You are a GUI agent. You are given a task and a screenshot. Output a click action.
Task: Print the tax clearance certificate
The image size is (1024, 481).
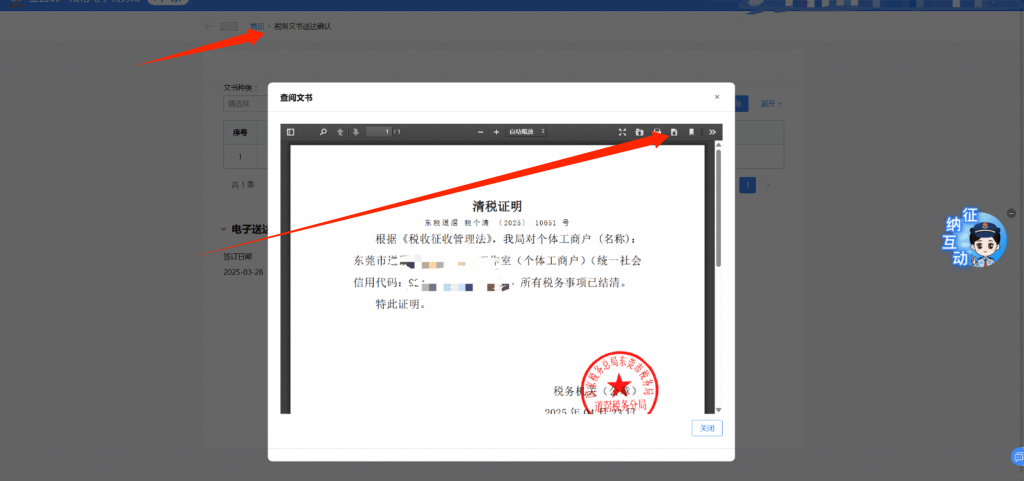coord(657,132)
